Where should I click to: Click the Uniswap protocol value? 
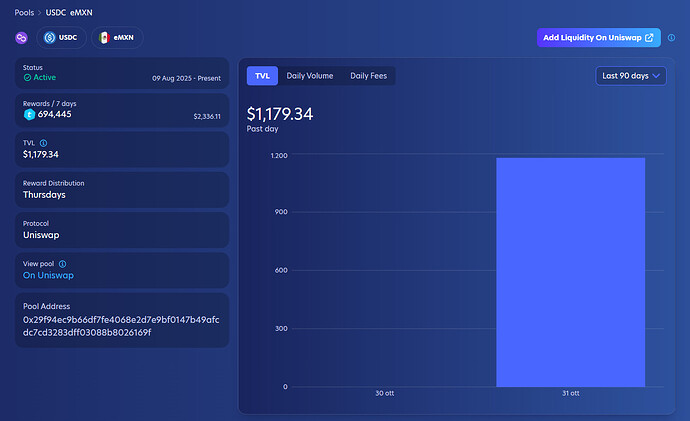point(41,235)
